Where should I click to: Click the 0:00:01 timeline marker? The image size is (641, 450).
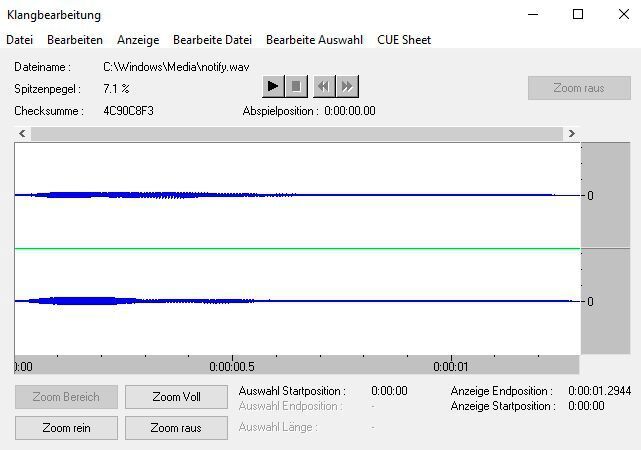pyautogui.click(x=450, y=367)
